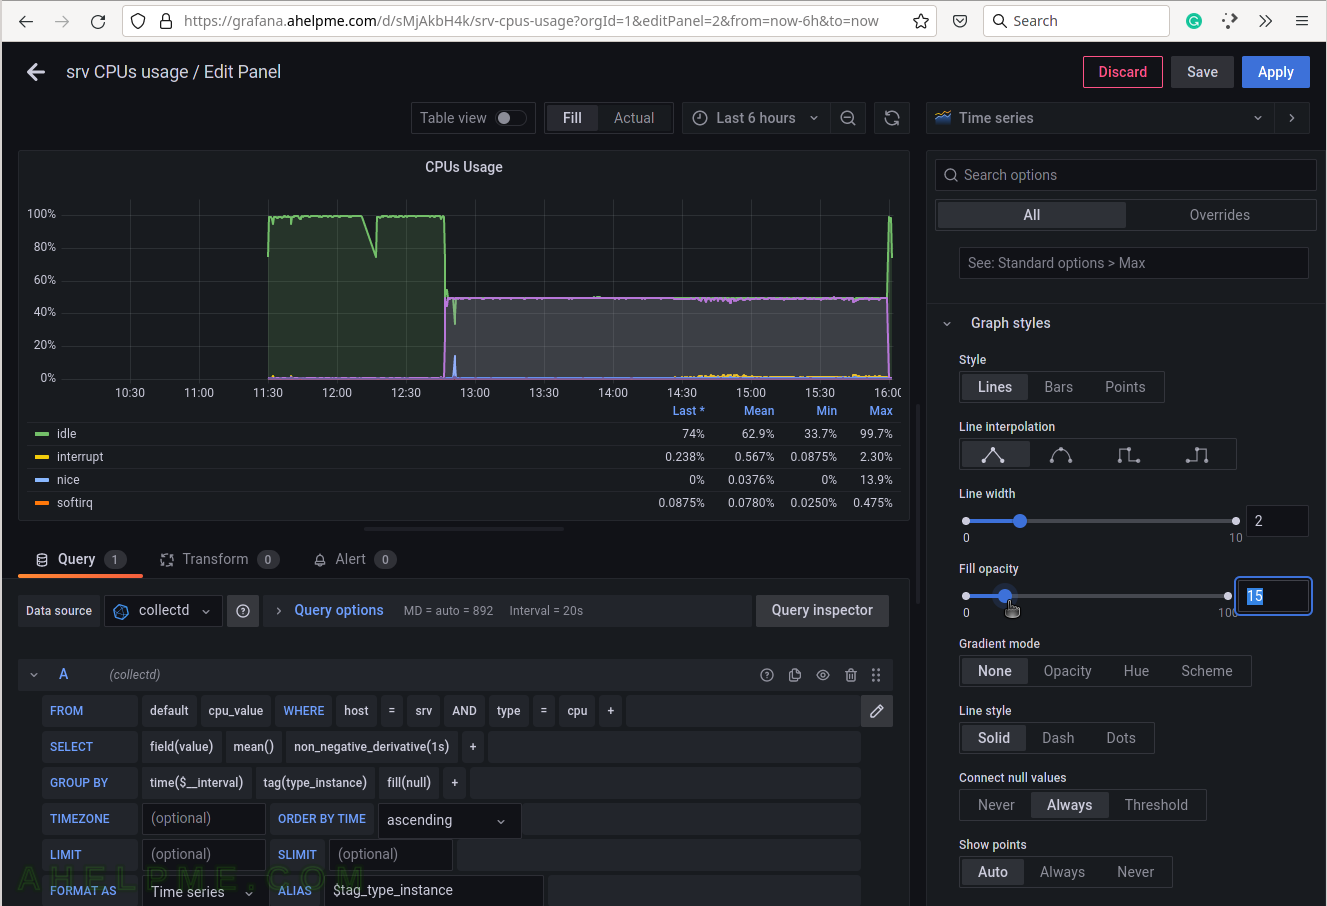Duplicate query A
The image size is (1327, 906).
point(795,675)
